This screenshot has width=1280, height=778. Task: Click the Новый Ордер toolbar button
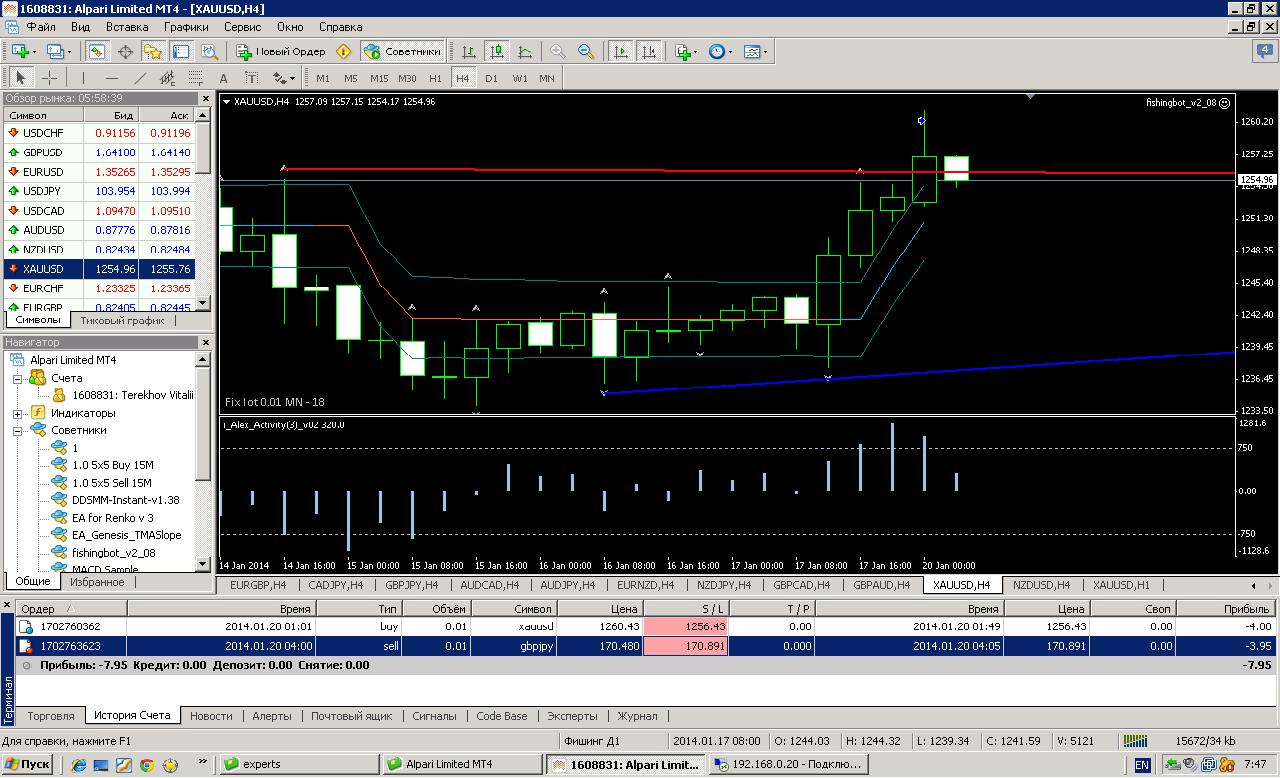click(281, 52)
